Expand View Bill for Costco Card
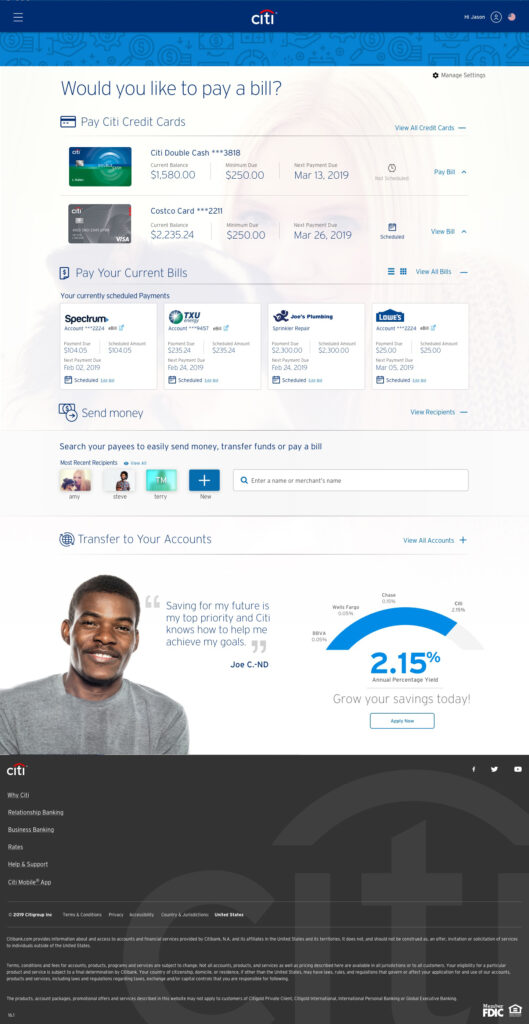This screenshot has width=529, height=1024. coord(449,231)
